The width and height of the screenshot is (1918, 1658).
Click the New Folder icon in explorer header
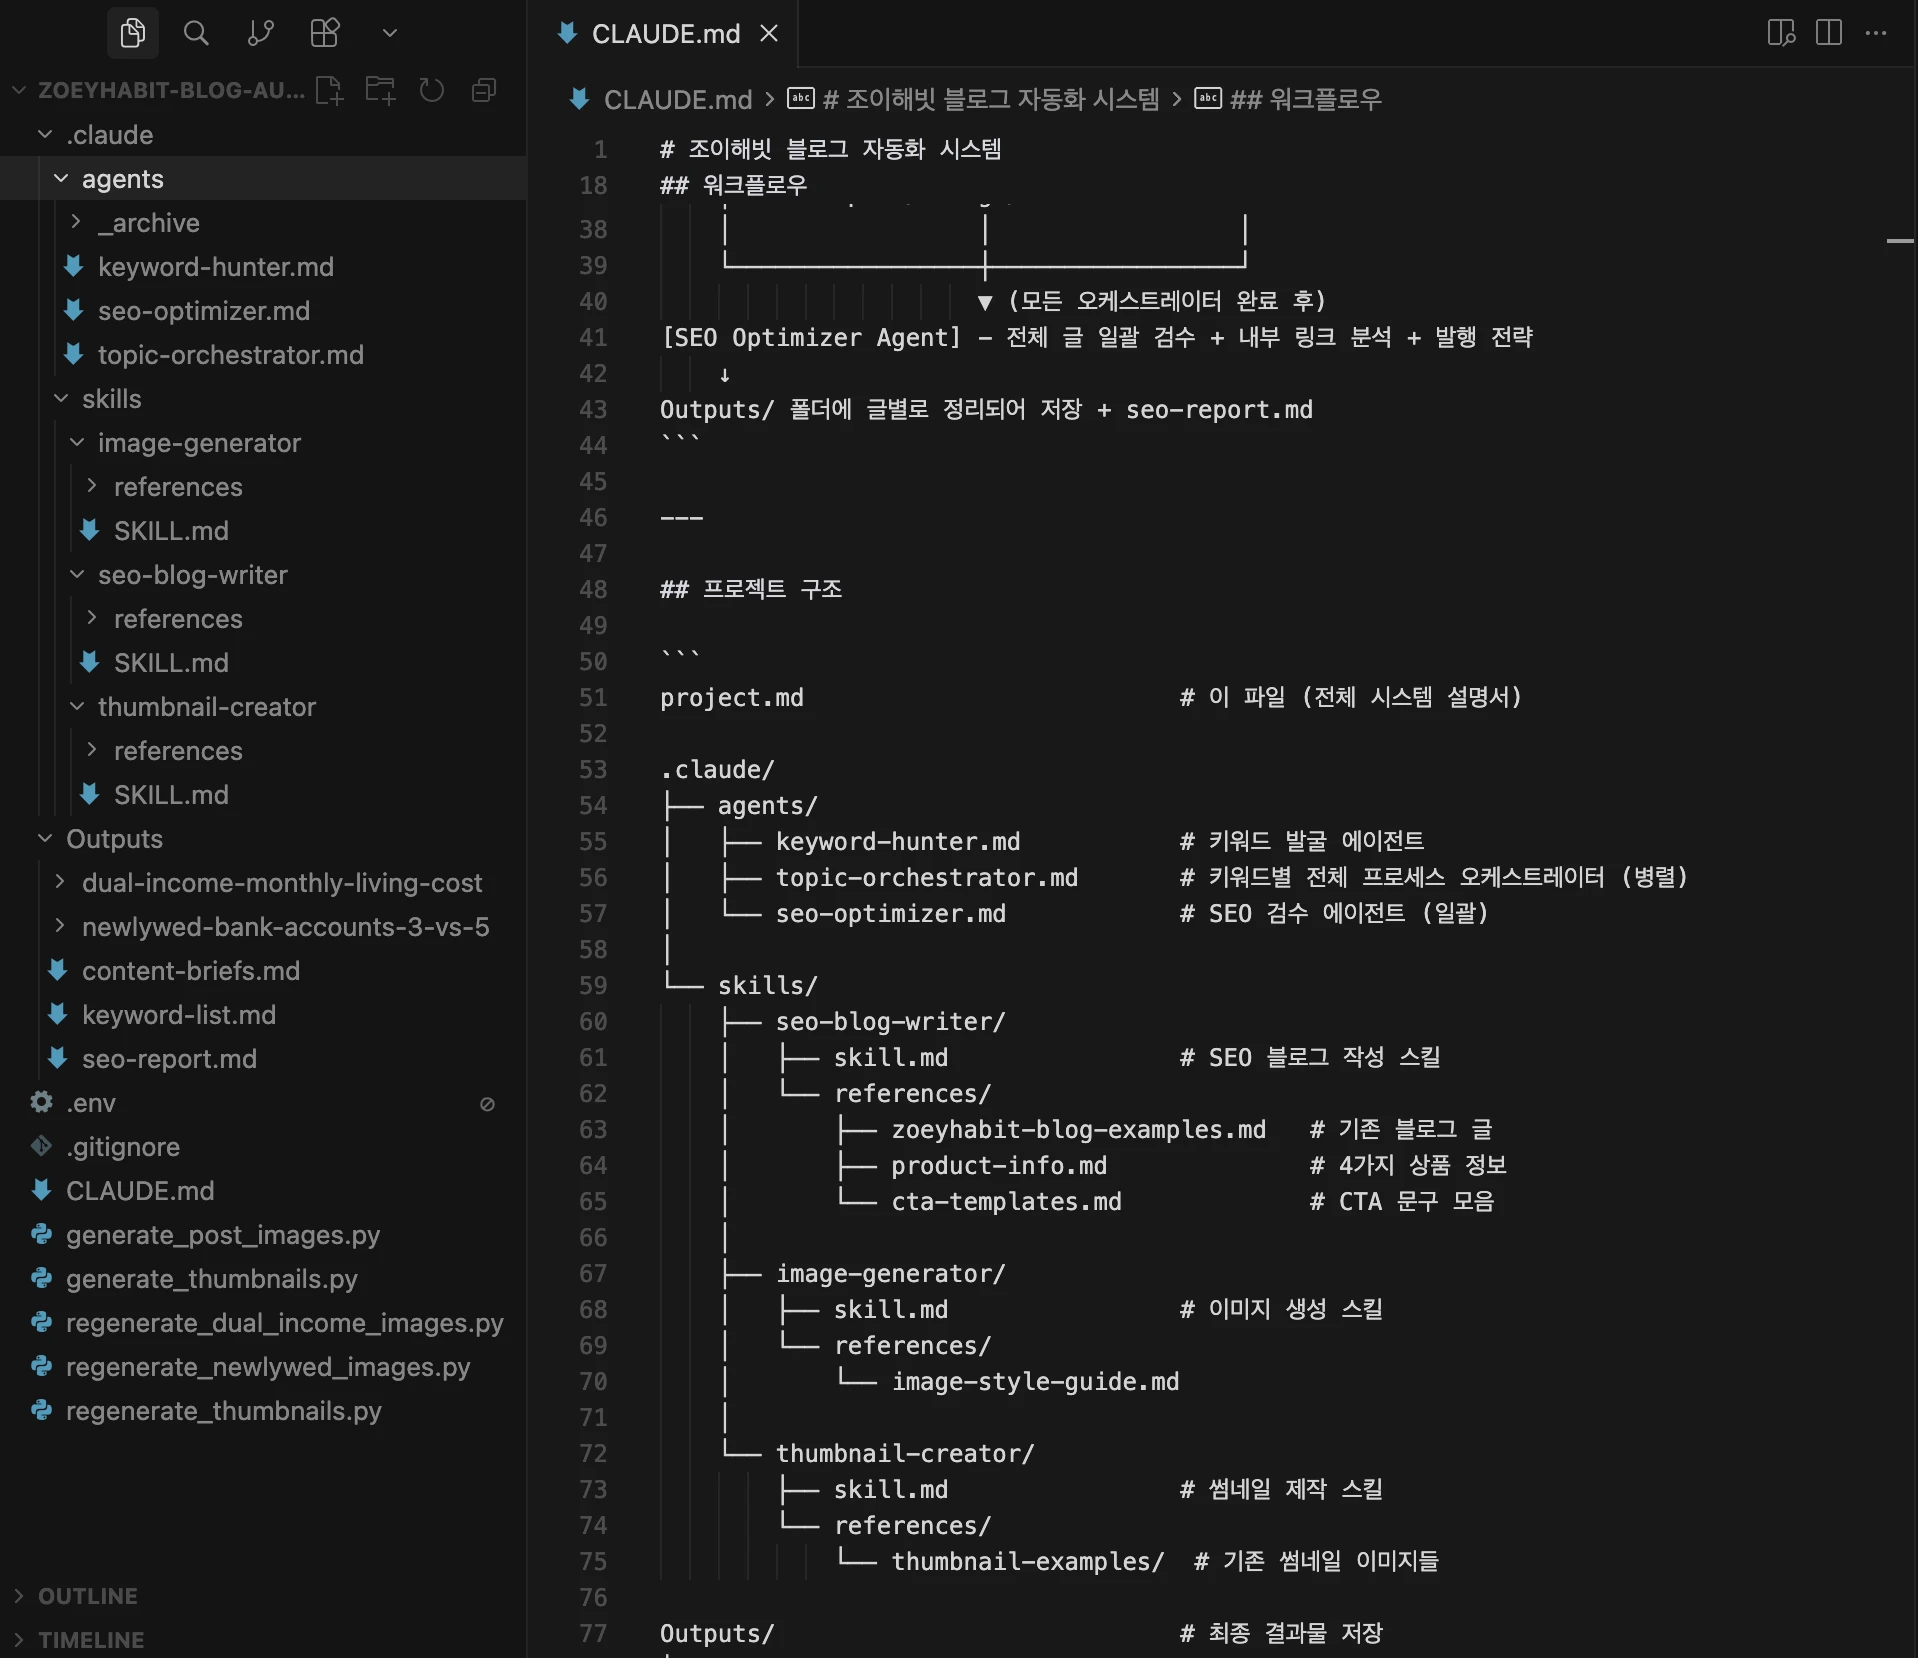(x=380, y=90)
